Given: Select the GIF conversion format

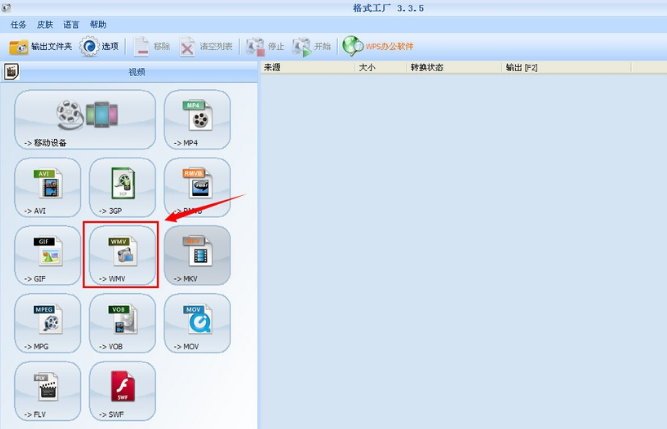Looking at the screenshot, I should 48,255.
